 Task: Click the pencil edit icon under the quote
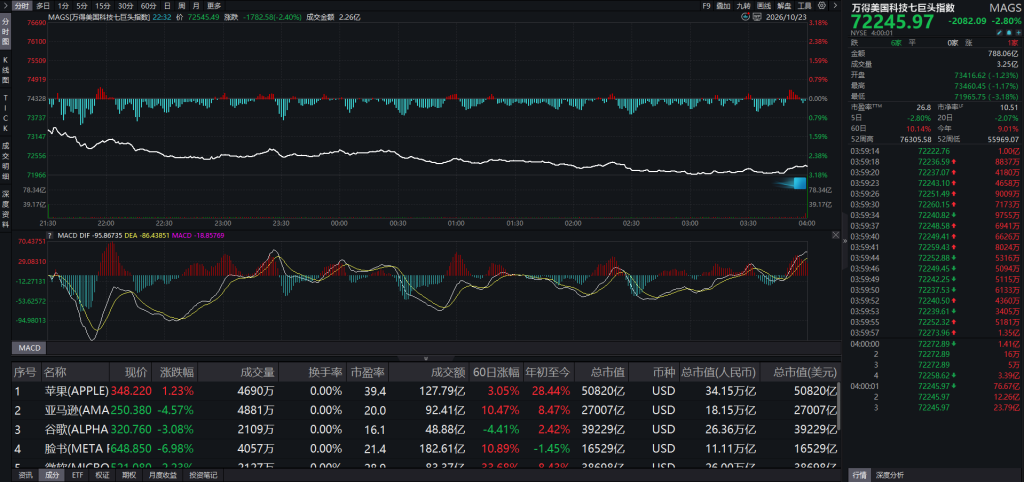pyautogui.click(x=999, y=32)
